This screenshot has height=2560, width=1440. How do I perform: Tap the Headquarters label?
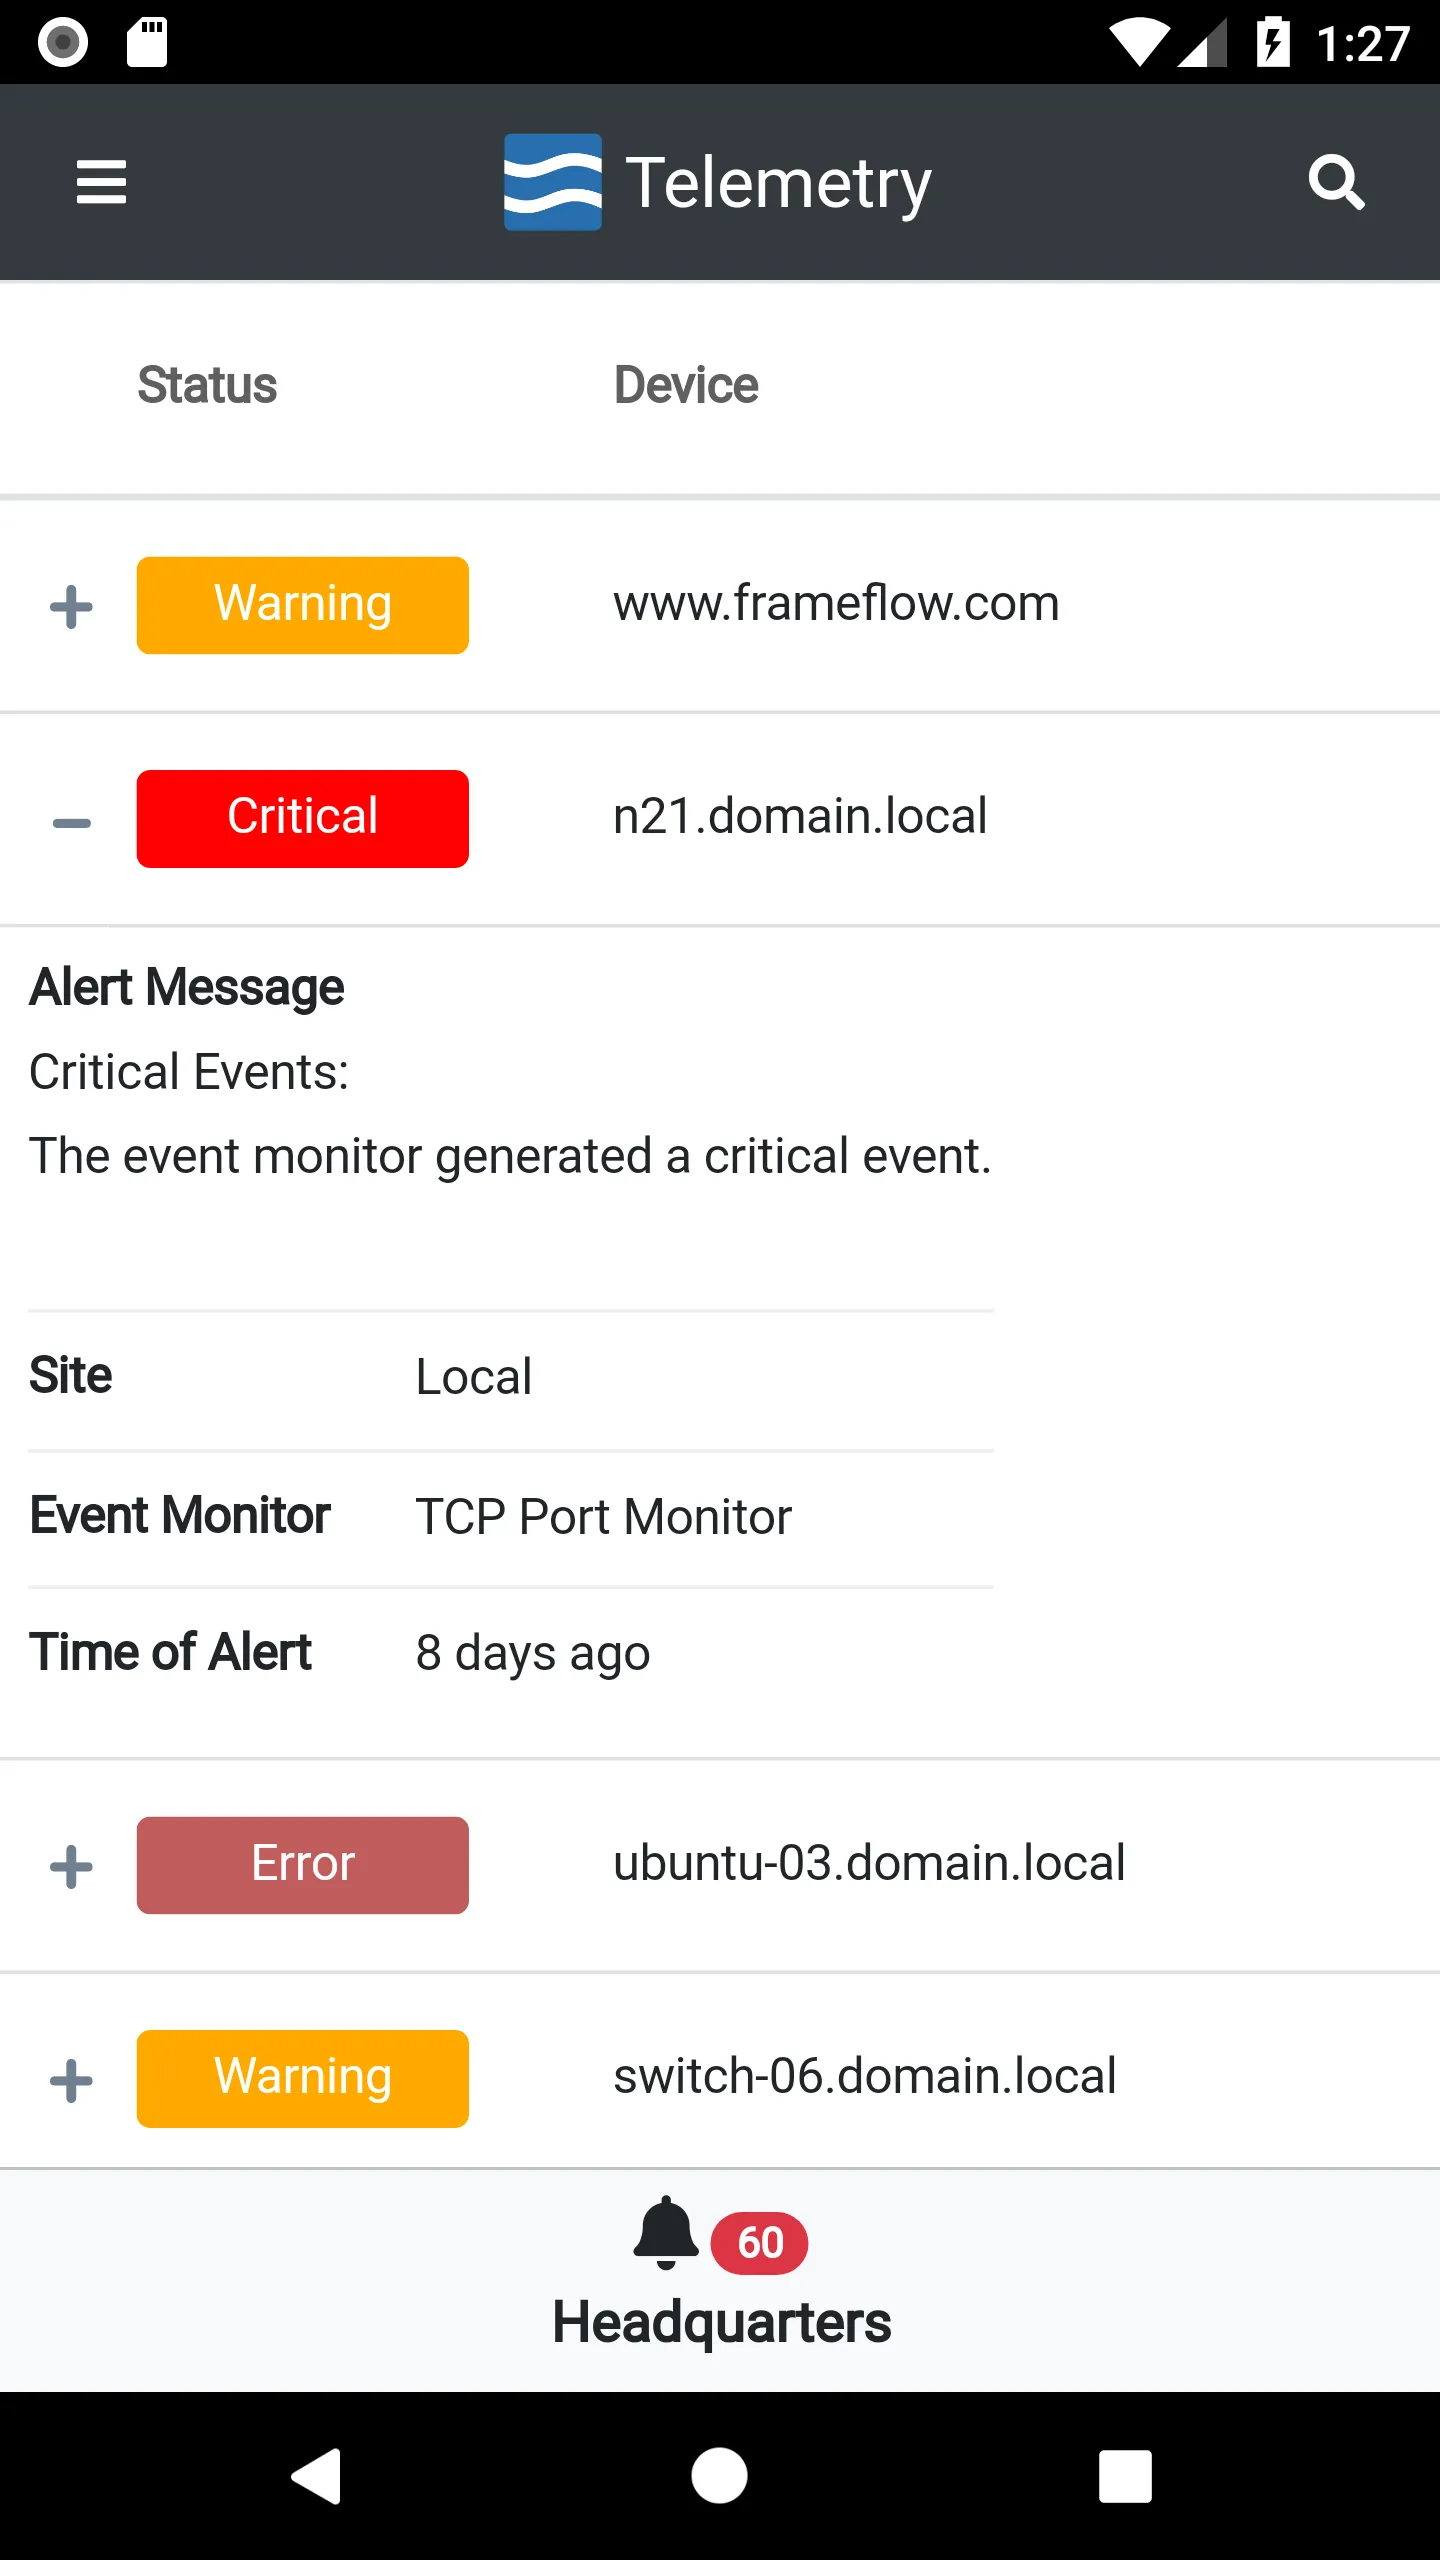[721, 2322]
